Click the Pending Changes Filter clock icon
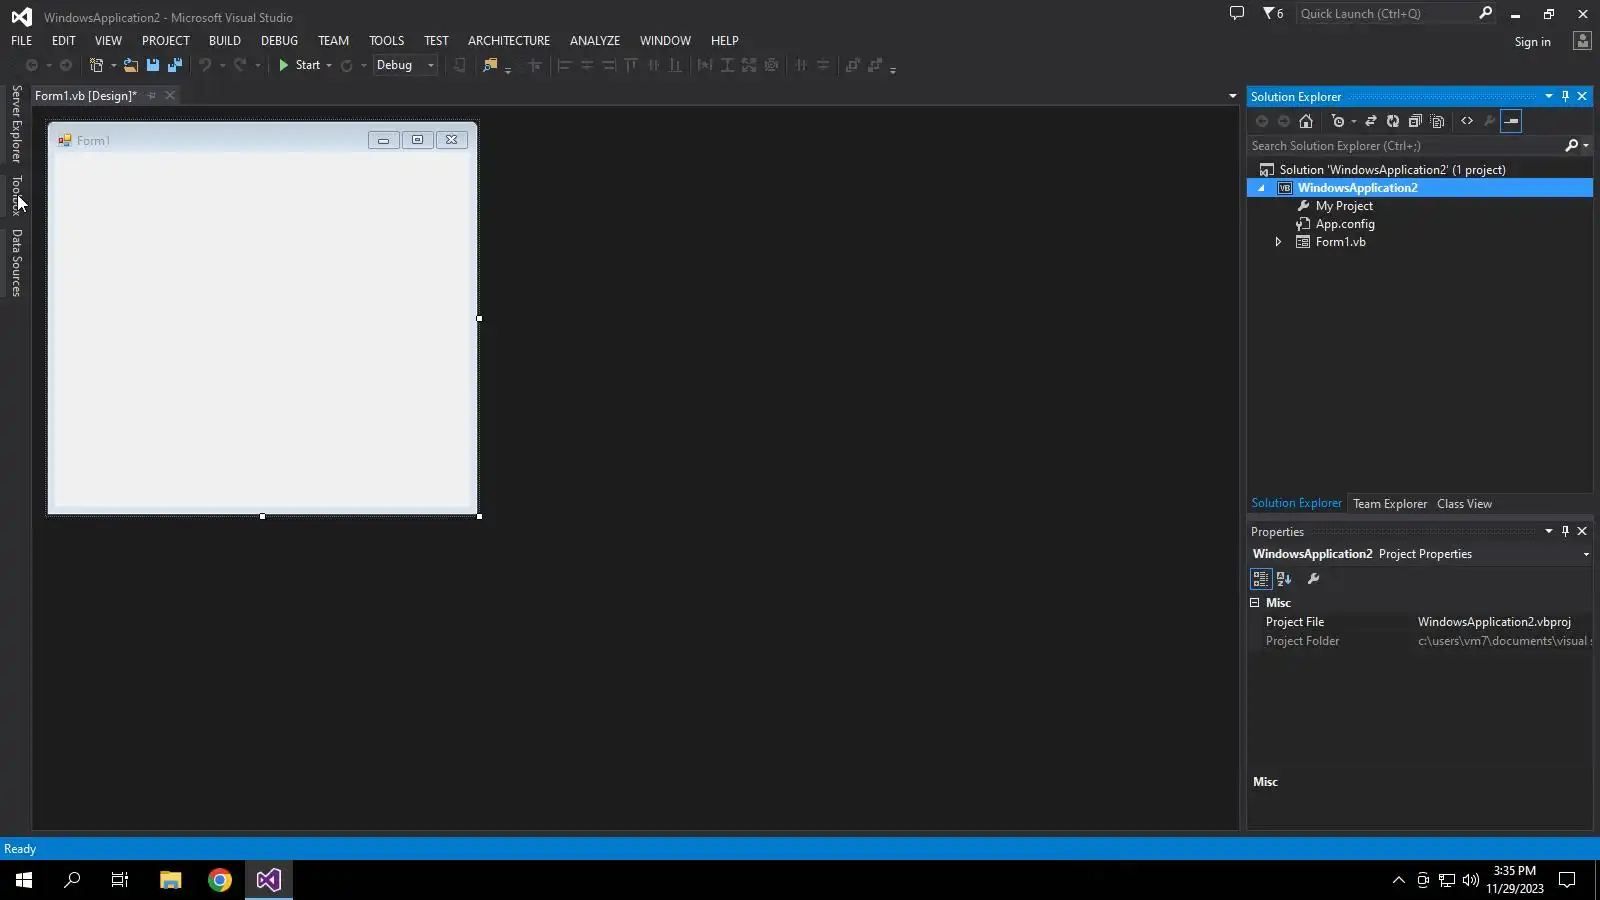 point(1338,121)
